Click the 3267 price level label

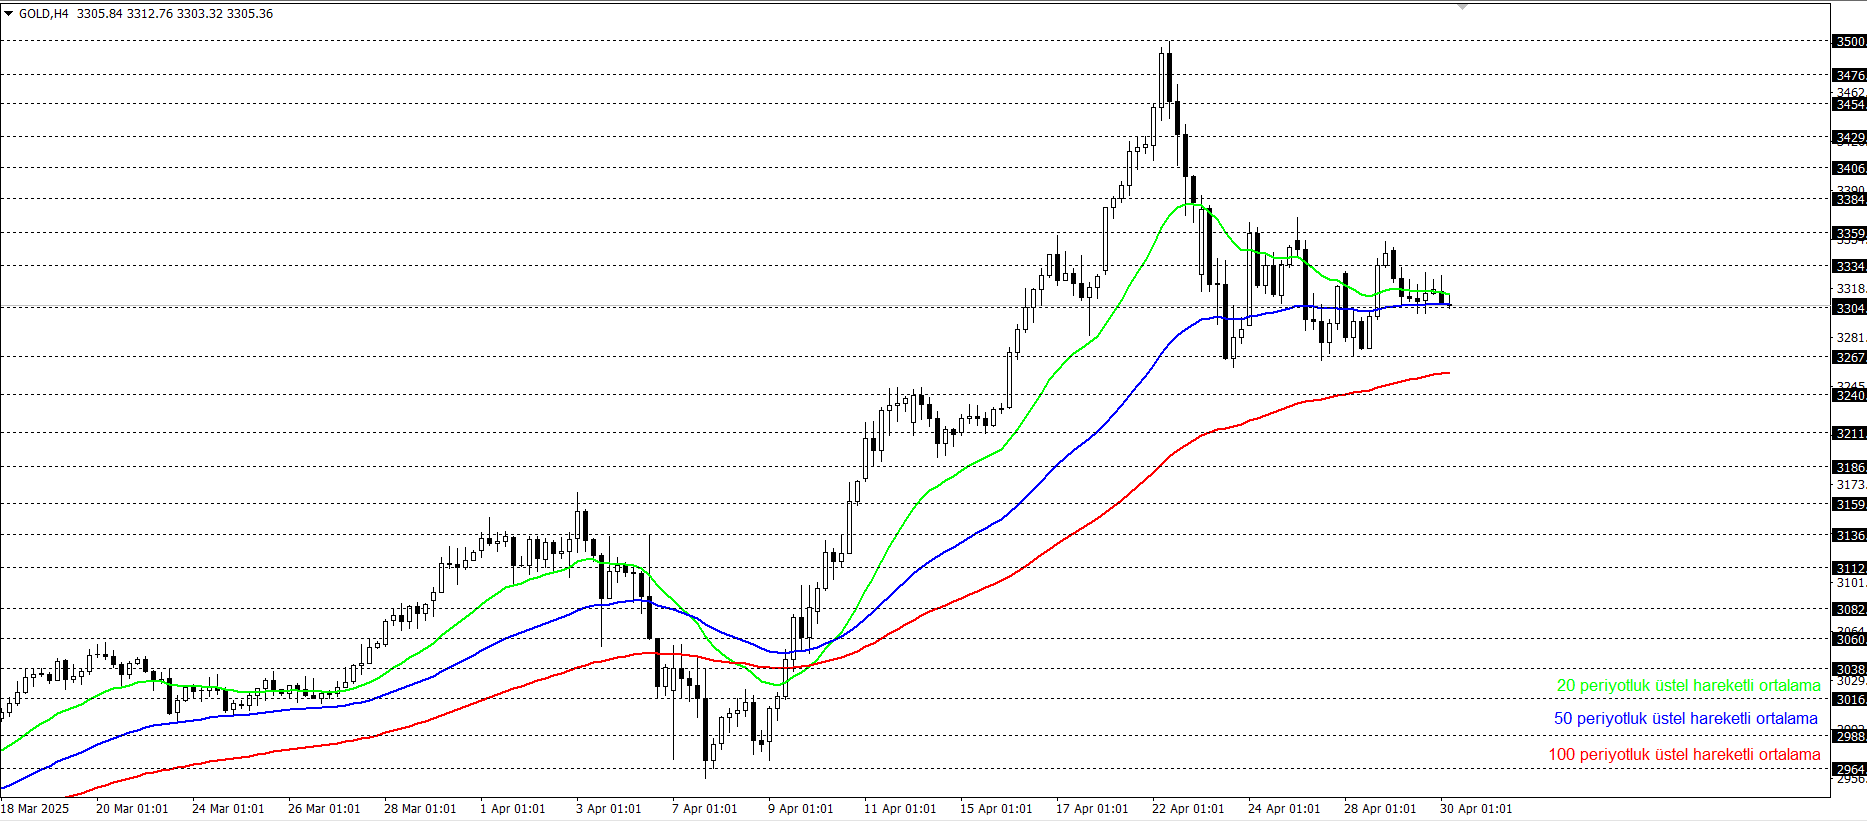pyautogui.click(x=1849, y=358)
